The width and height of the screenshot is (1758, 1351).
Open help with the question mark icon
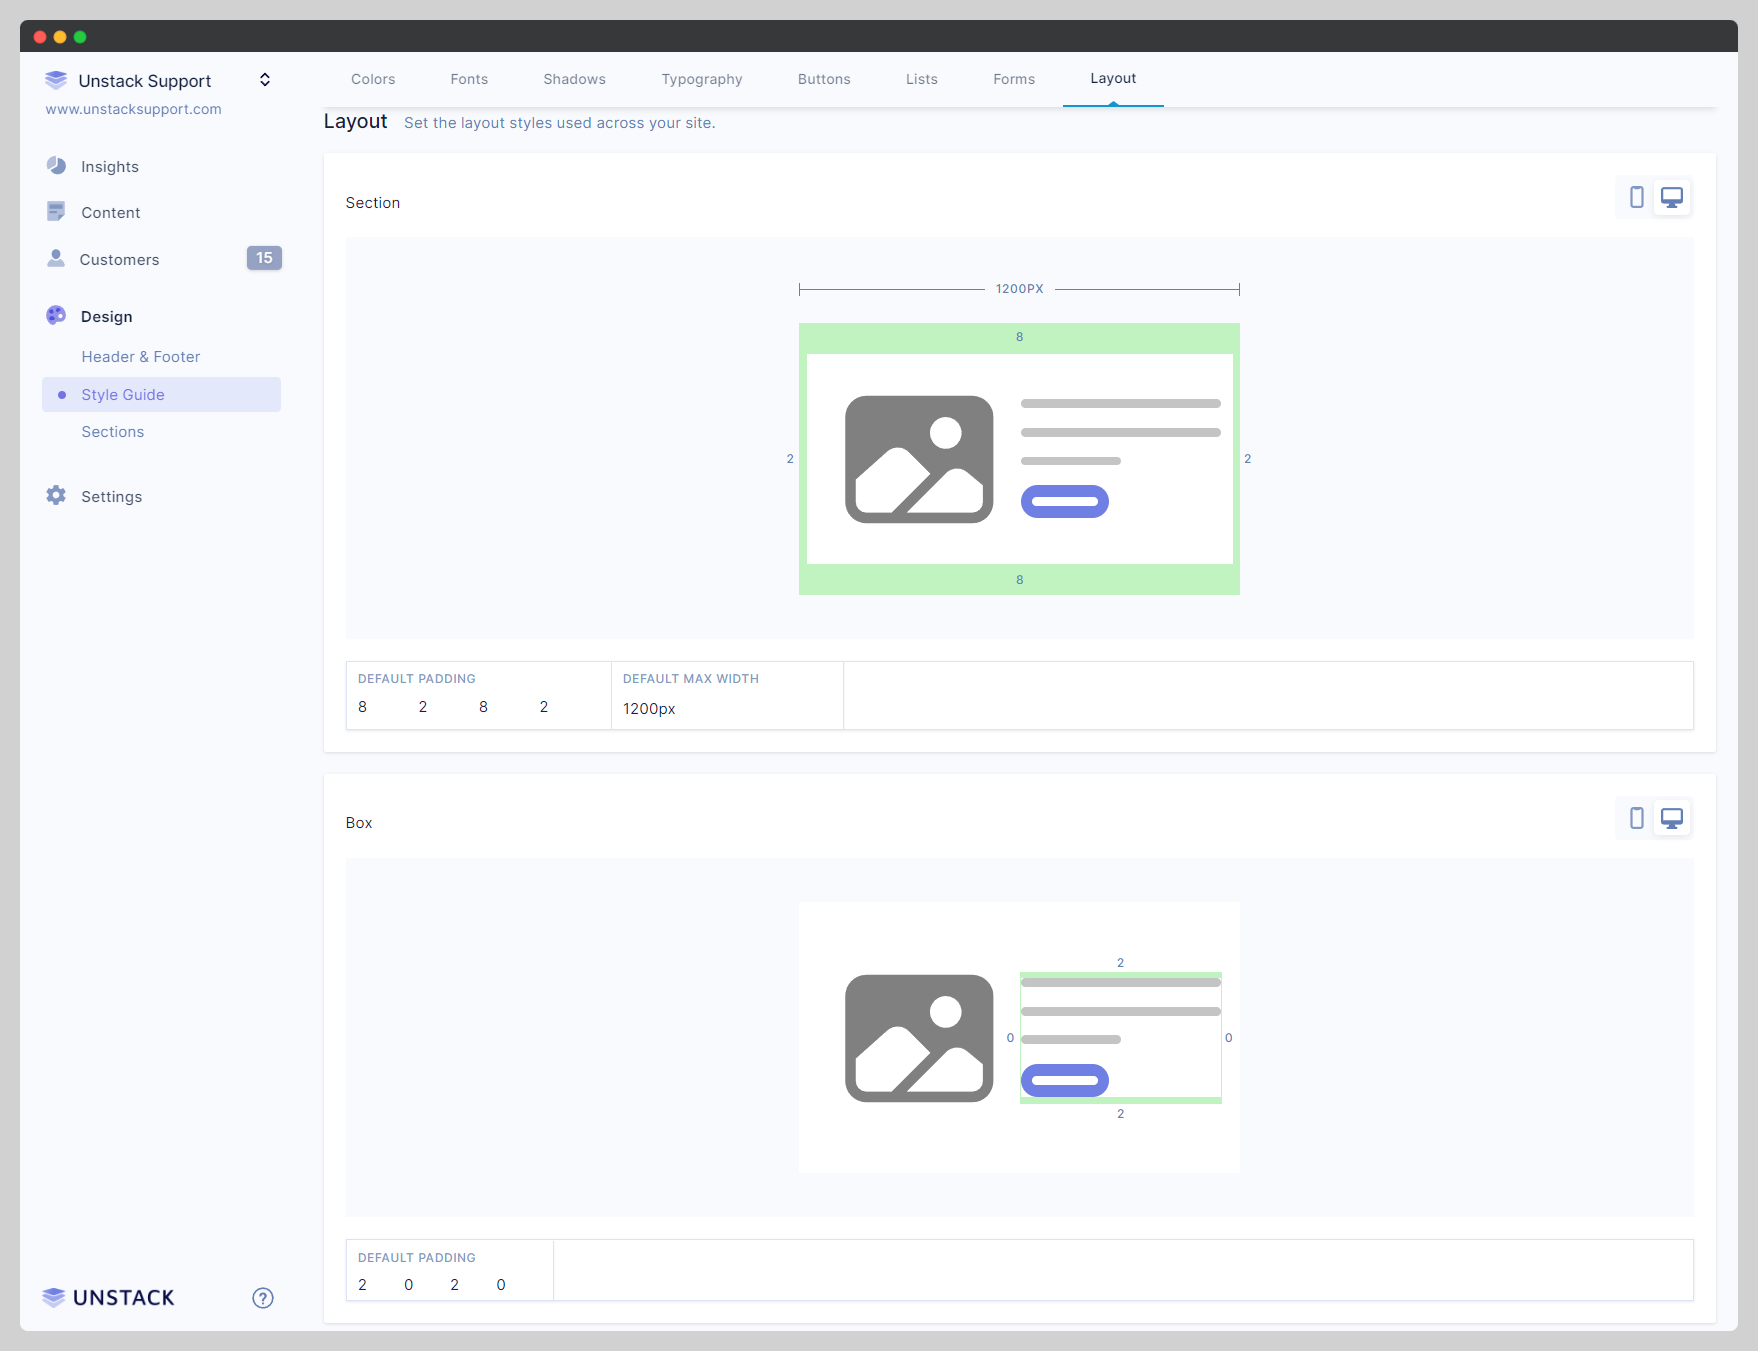263,1298
